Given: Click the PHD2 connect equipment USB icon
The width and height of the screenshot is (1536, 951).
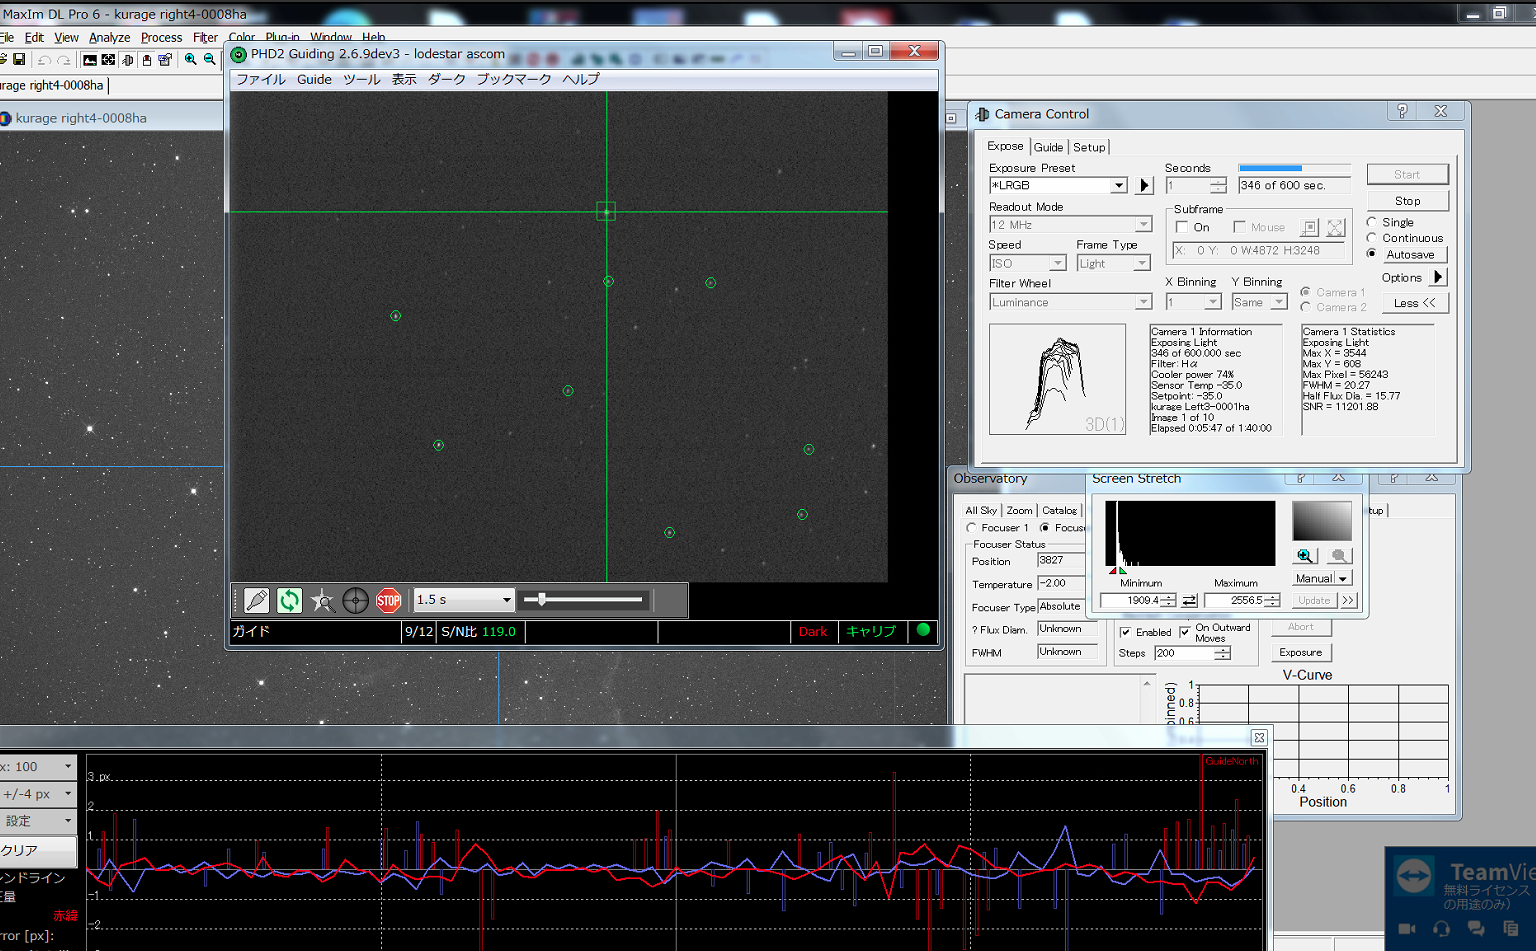Looking at the screenshot, I should point(256,600).
